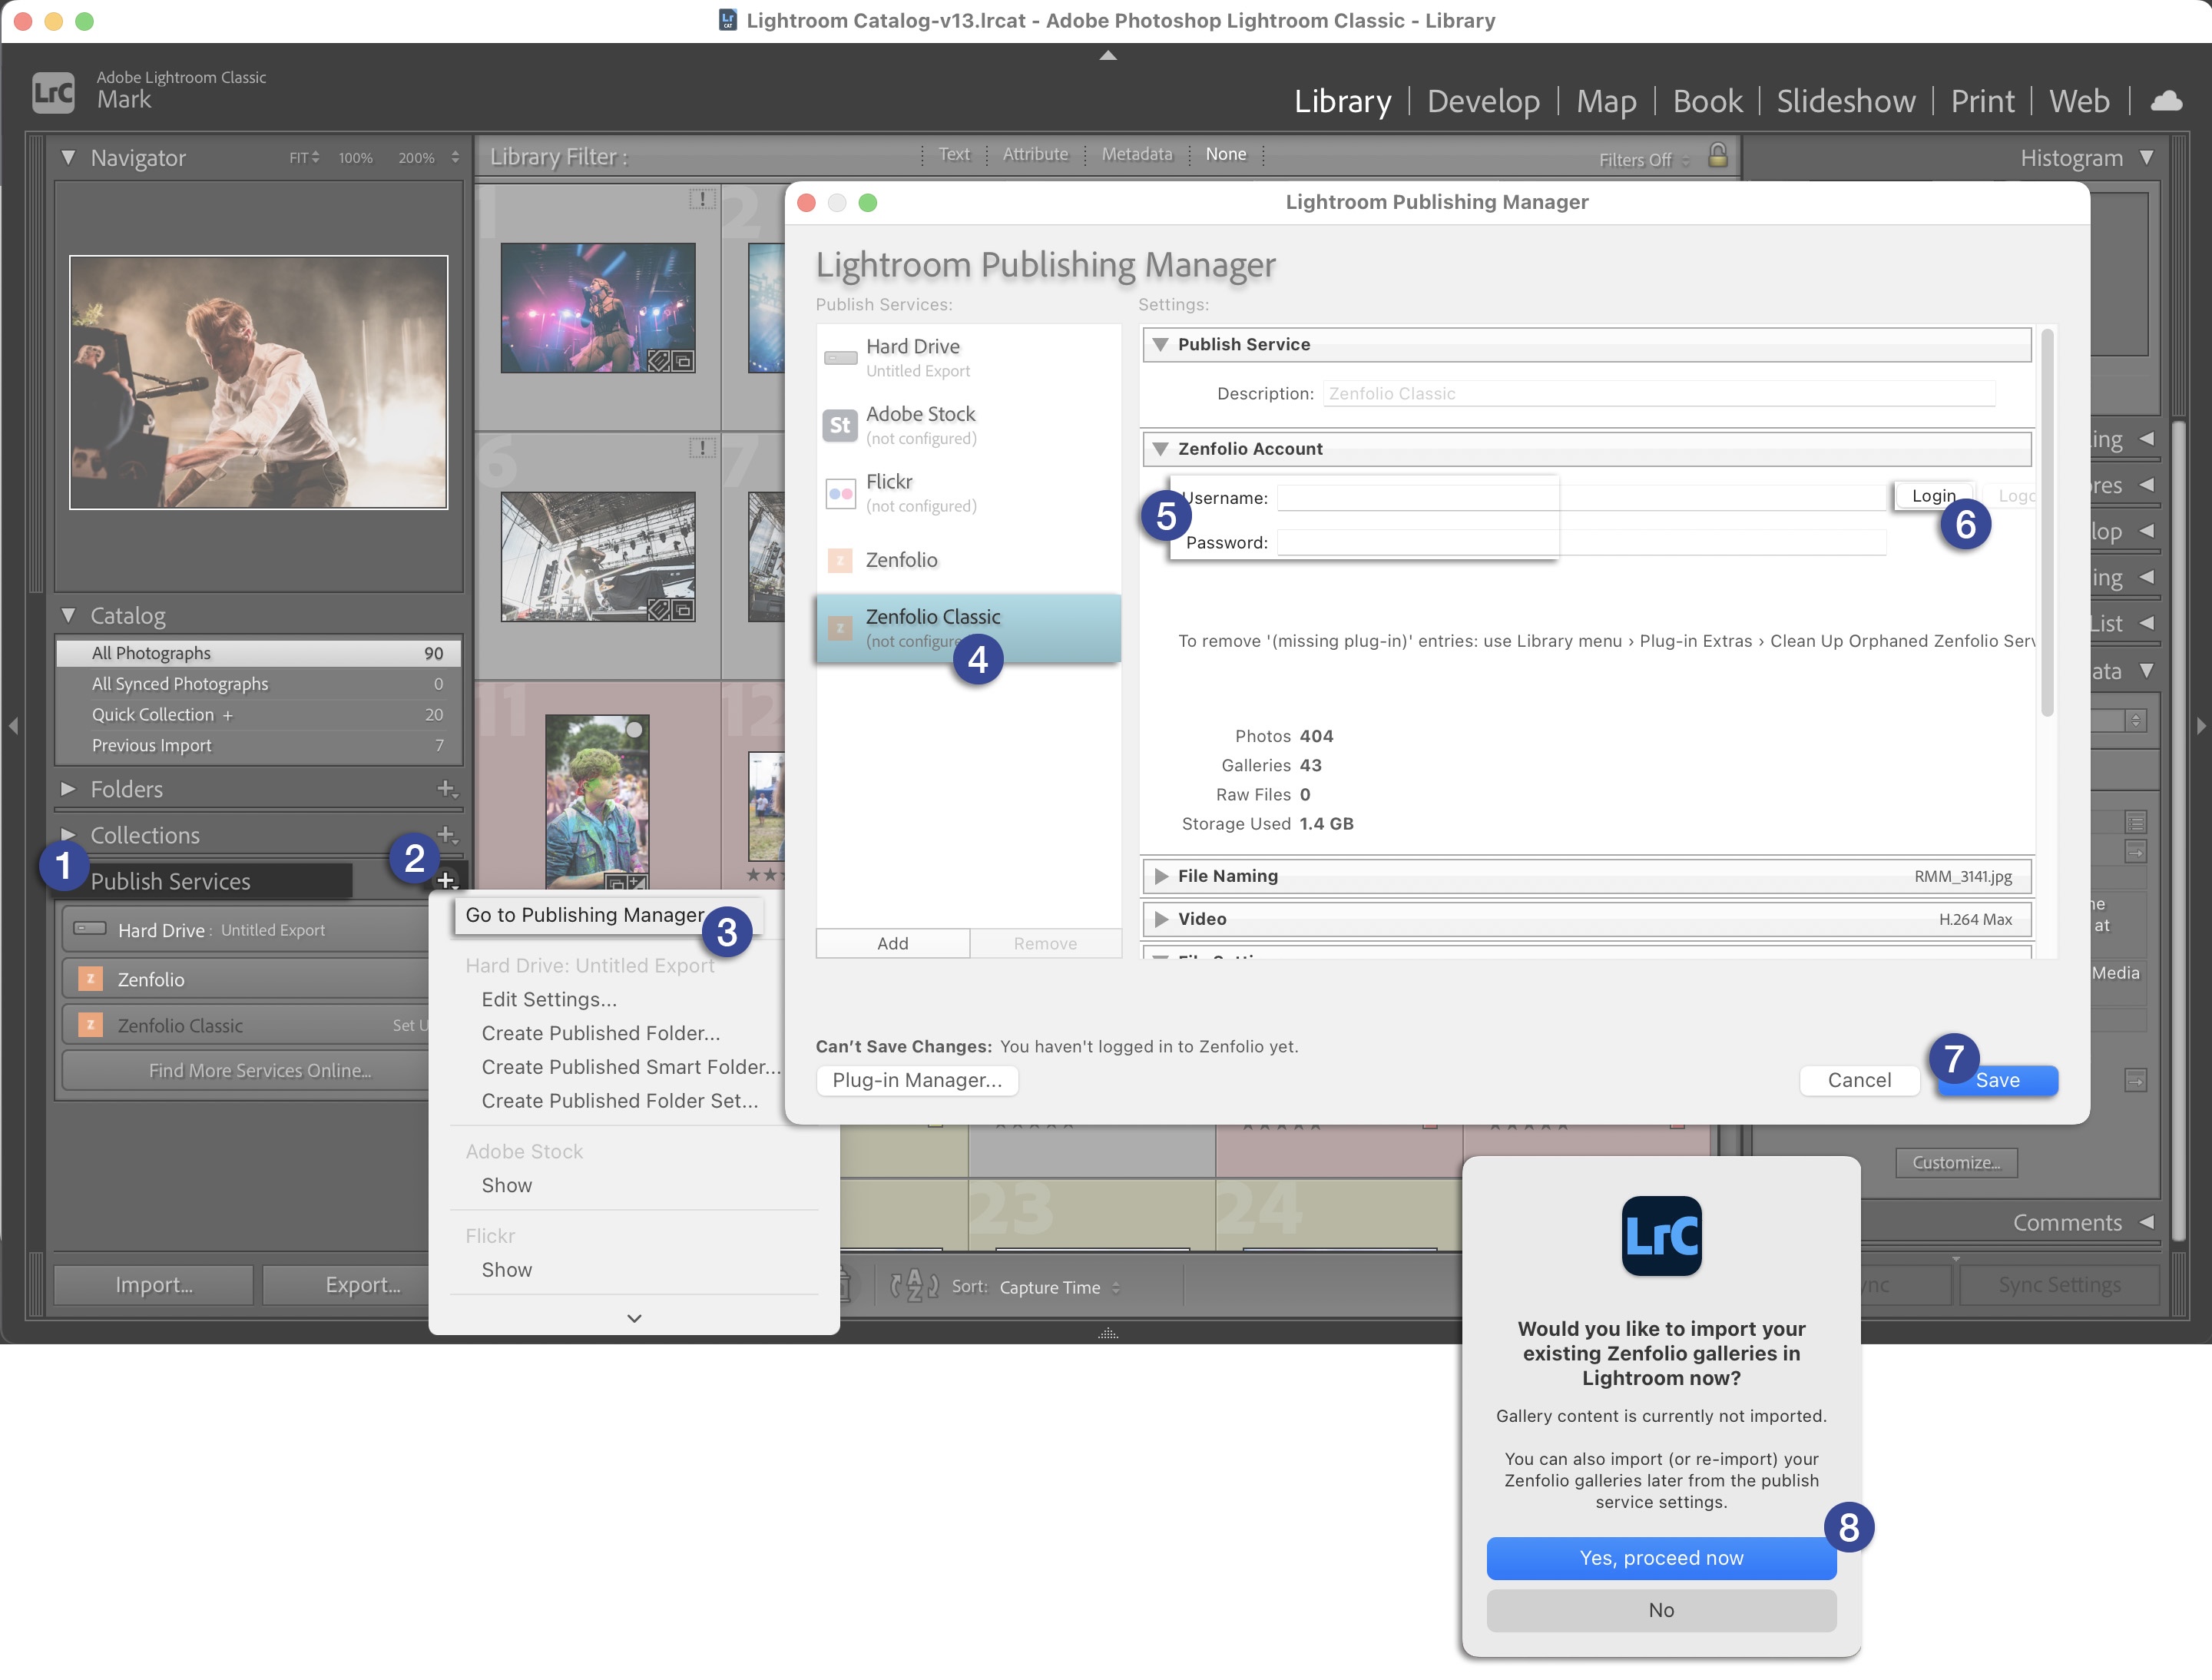2212x1680 pixels.
Task: Open the Print module
Action: (1983, 101)
